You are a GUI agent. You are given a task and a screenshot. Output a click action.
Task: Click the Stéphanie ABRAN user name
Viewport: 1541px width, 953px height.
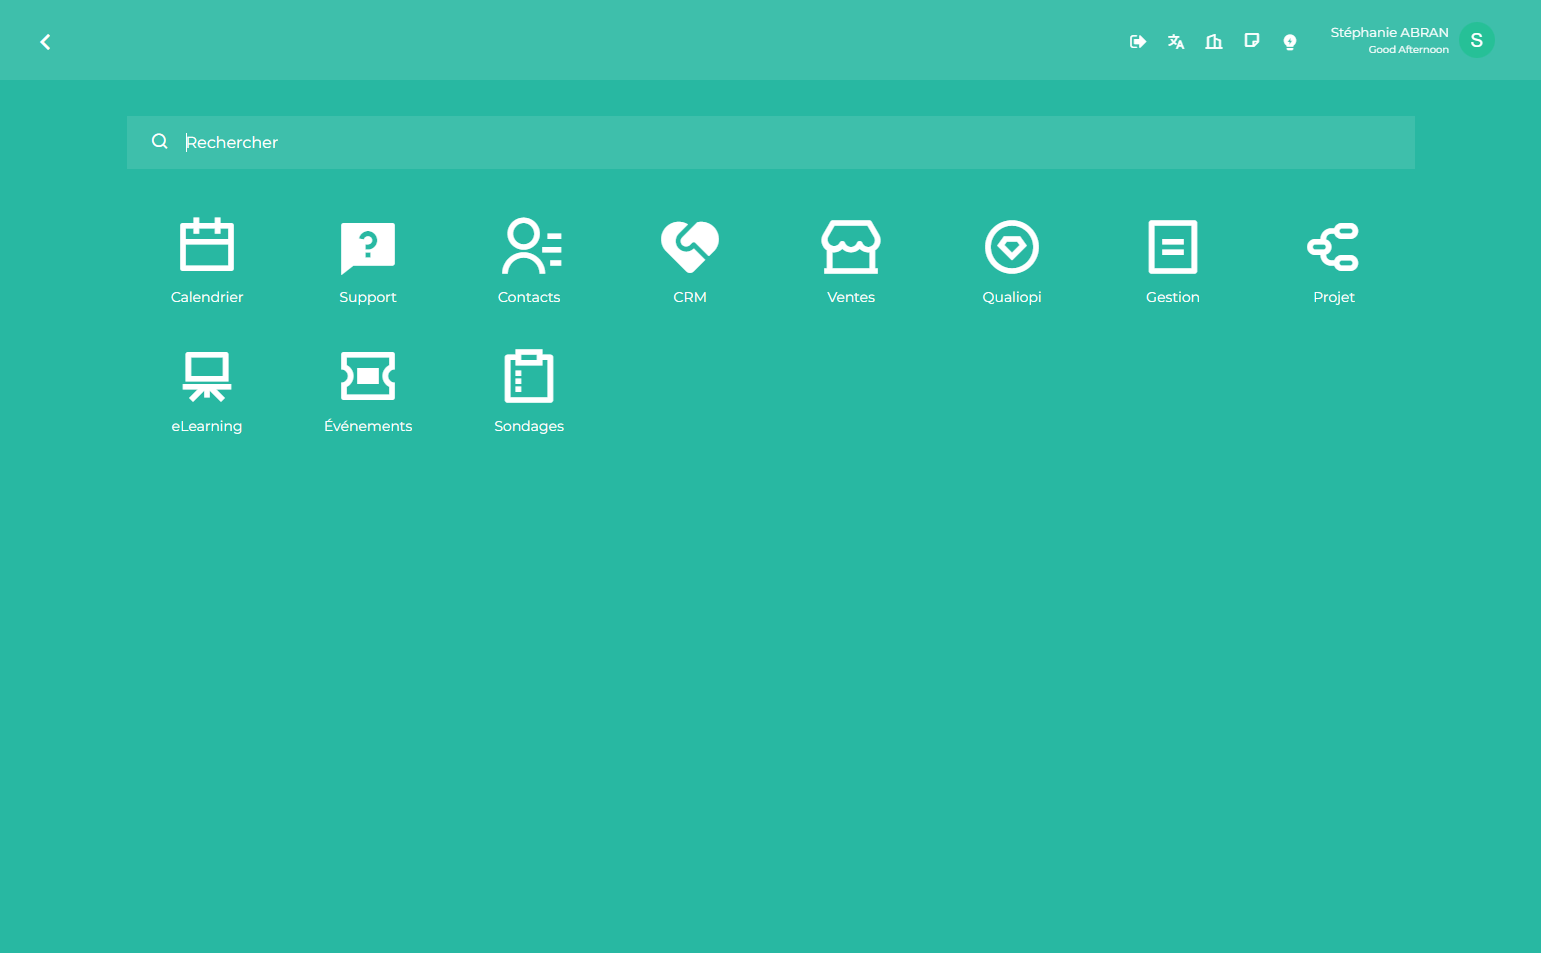pyautogui.click(x=1389, y=33)
